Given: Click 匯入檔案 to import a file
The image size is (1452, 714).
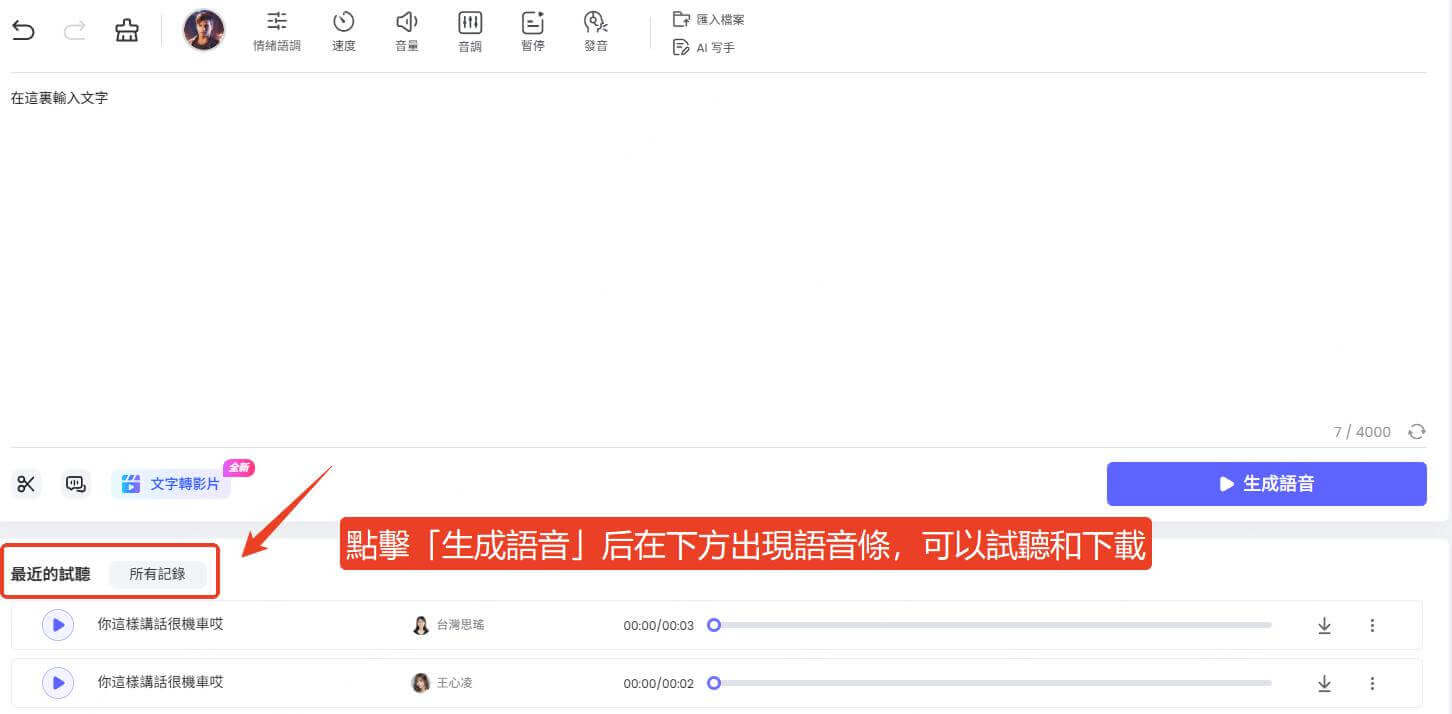Looking at the screenshot, I should pyautogui.click(x=709, y=19).
